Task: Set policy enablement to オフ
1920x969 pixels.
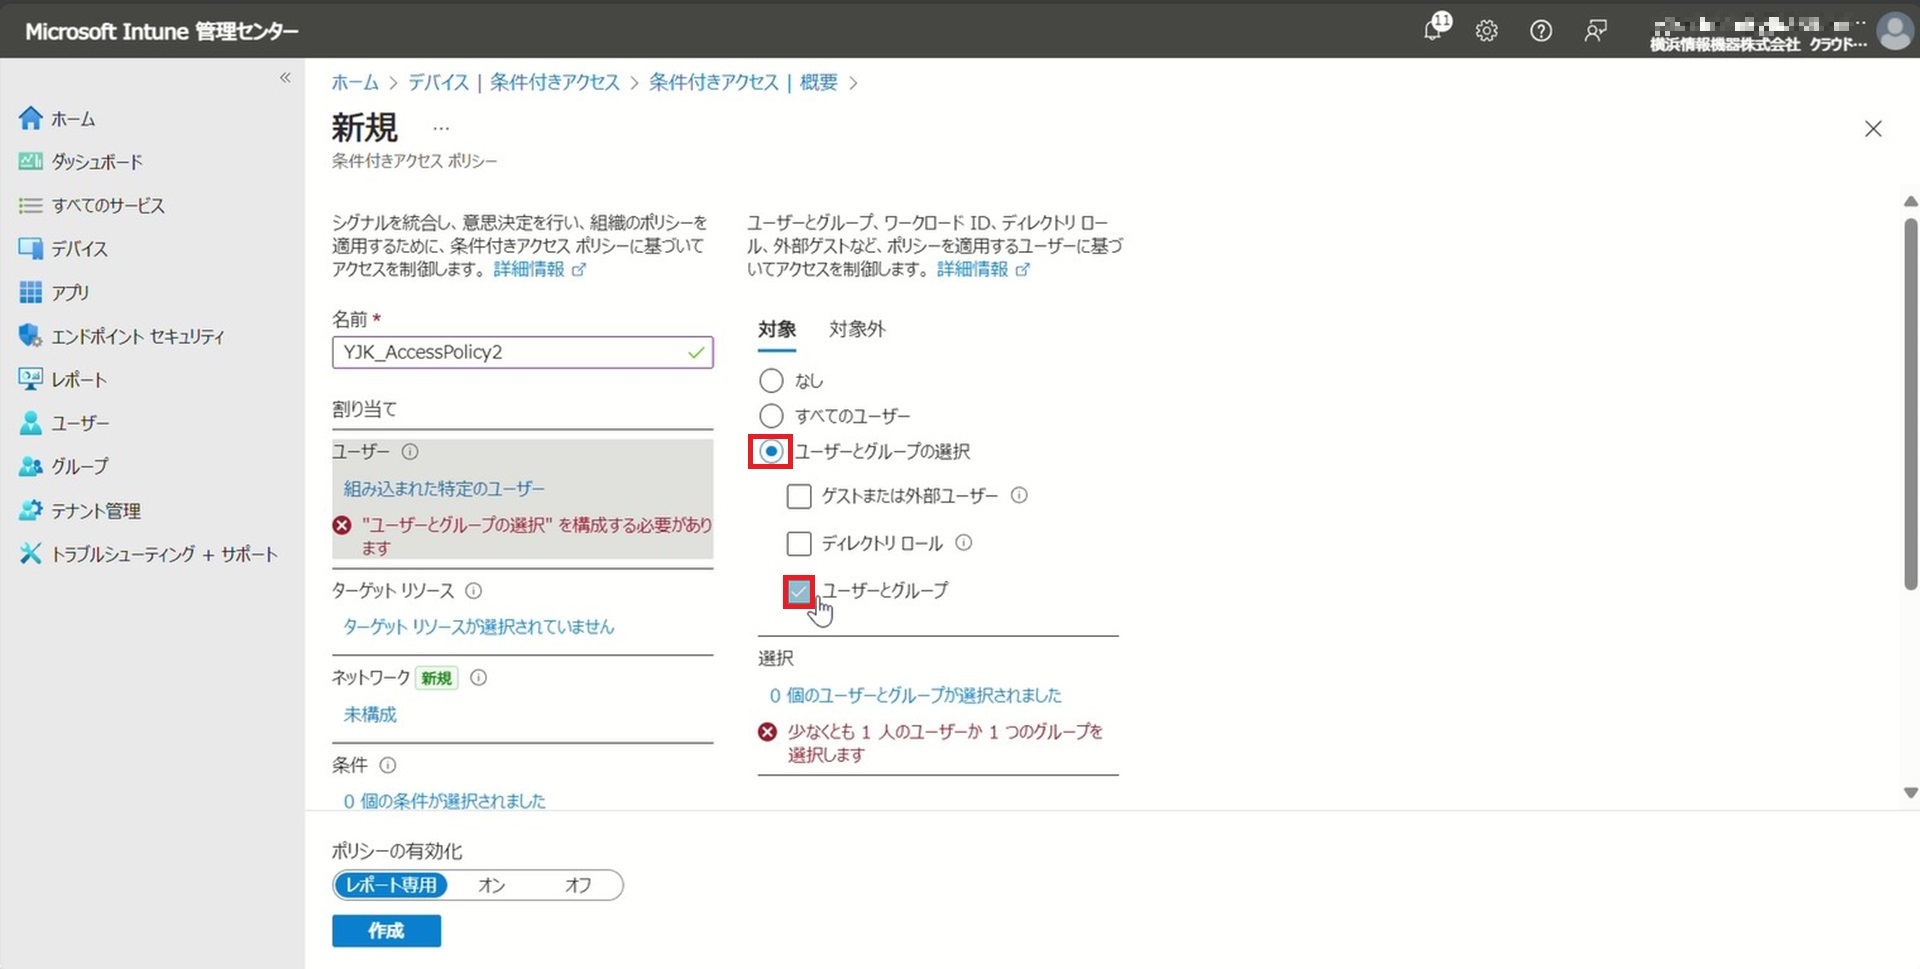Action: [578, 886]
